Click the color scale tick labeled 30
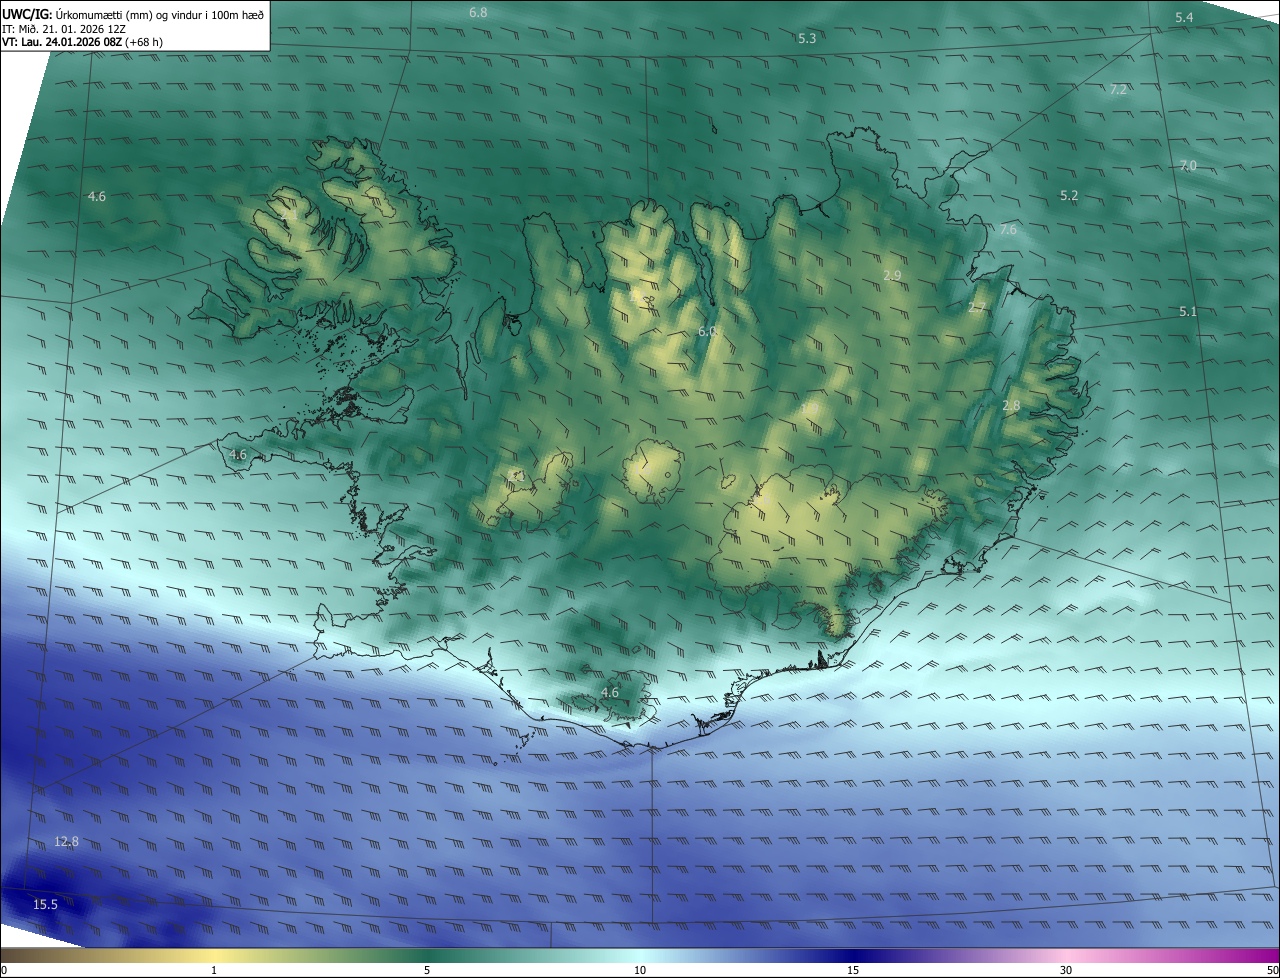Image resolution: width=1280 pixels, height=978 pixels. pos(1066,970)
